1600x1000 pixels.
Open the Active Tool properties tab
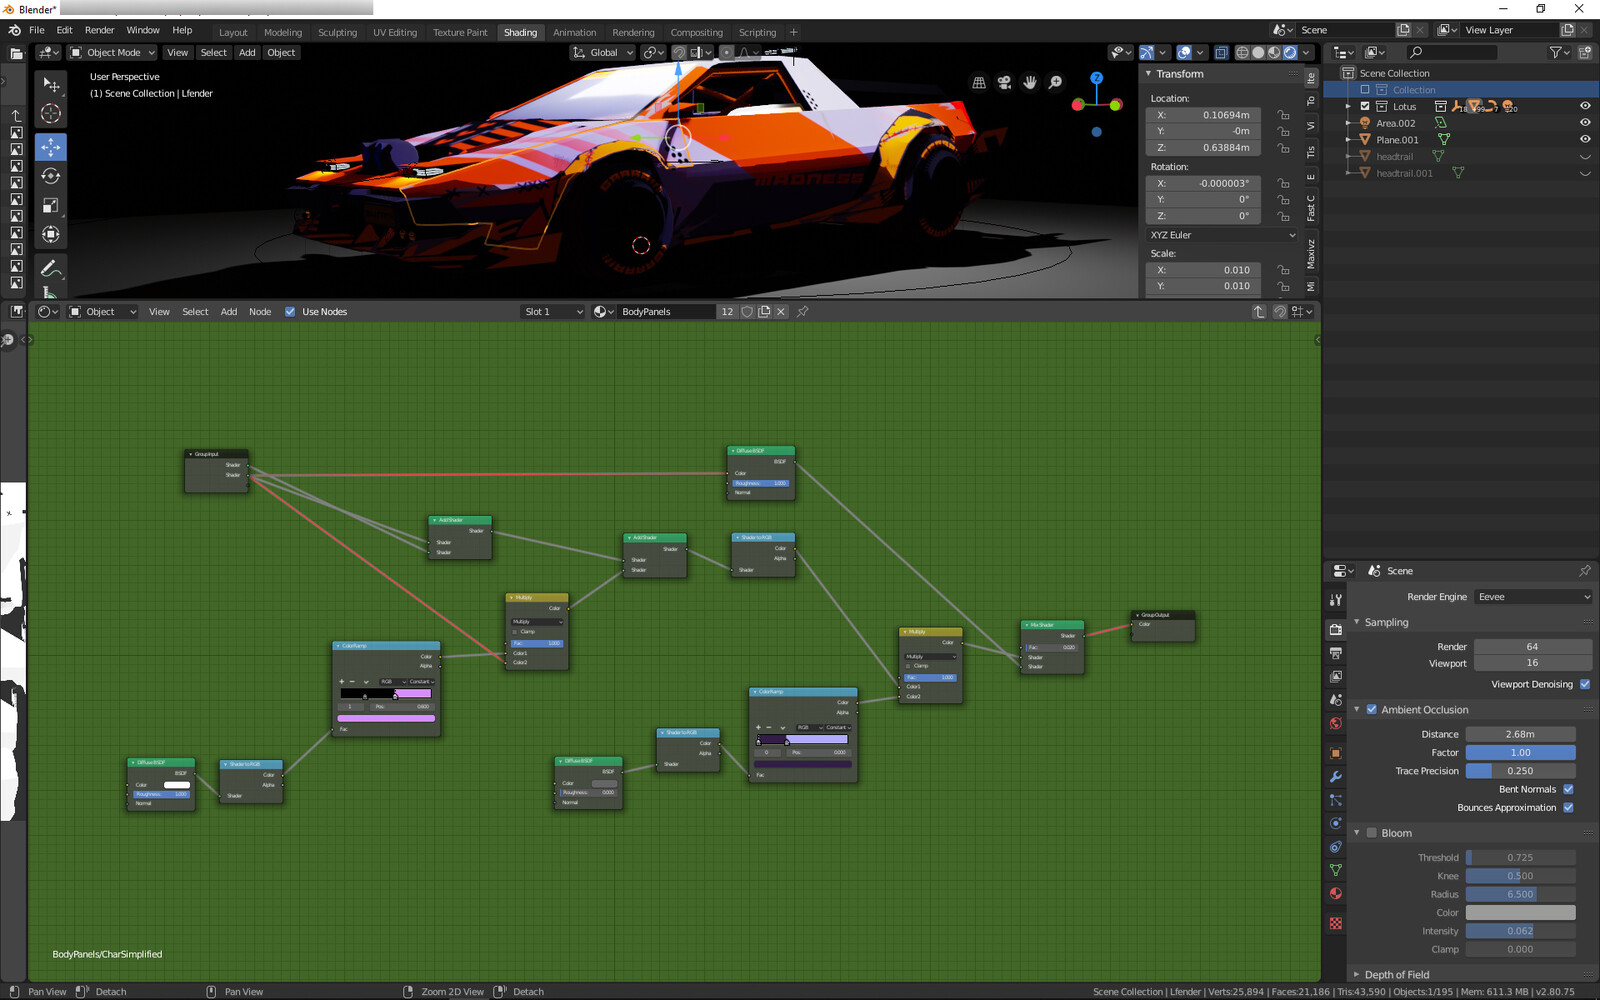pyautogui.click(x=1336, y=600)
